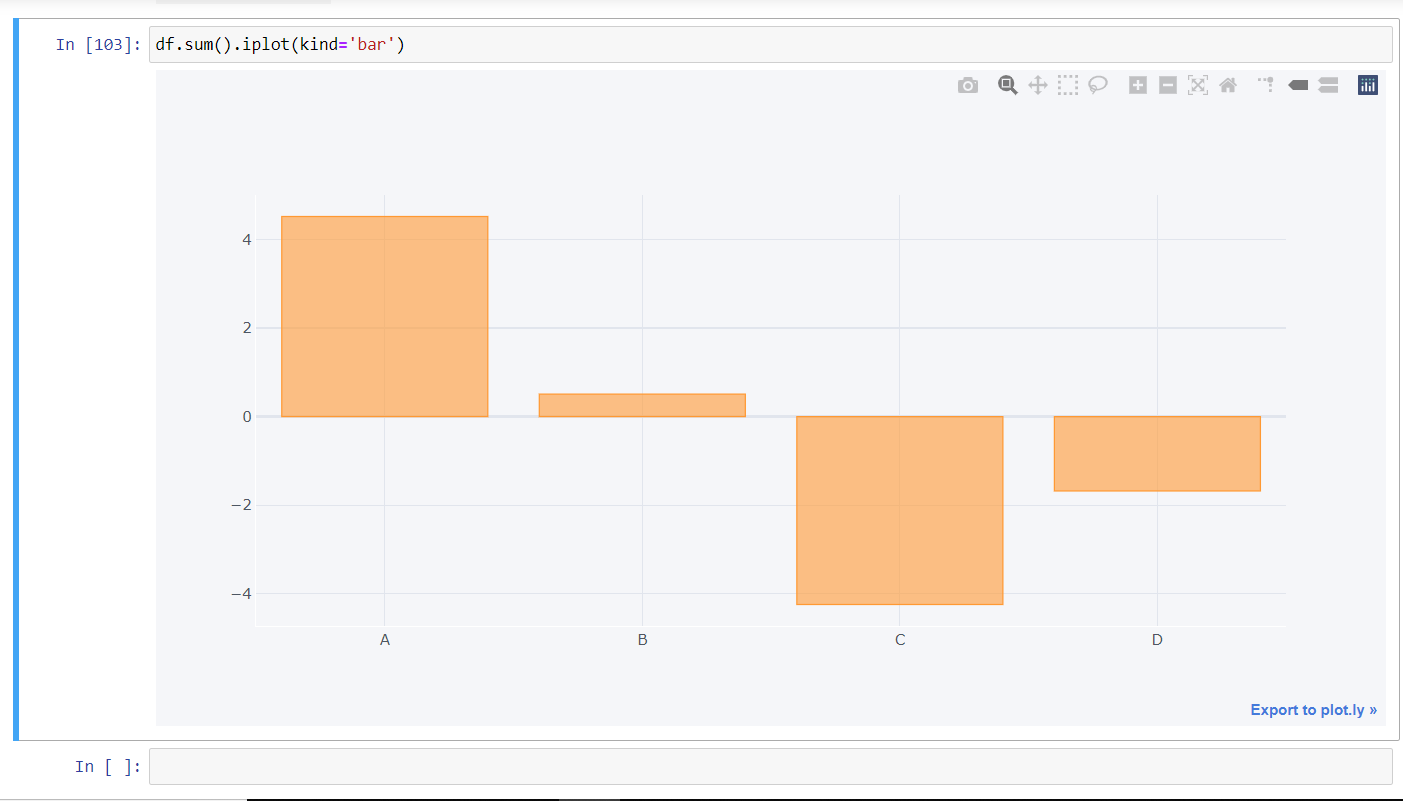Click the df.sum().iplot code cell

click(770, 44)
